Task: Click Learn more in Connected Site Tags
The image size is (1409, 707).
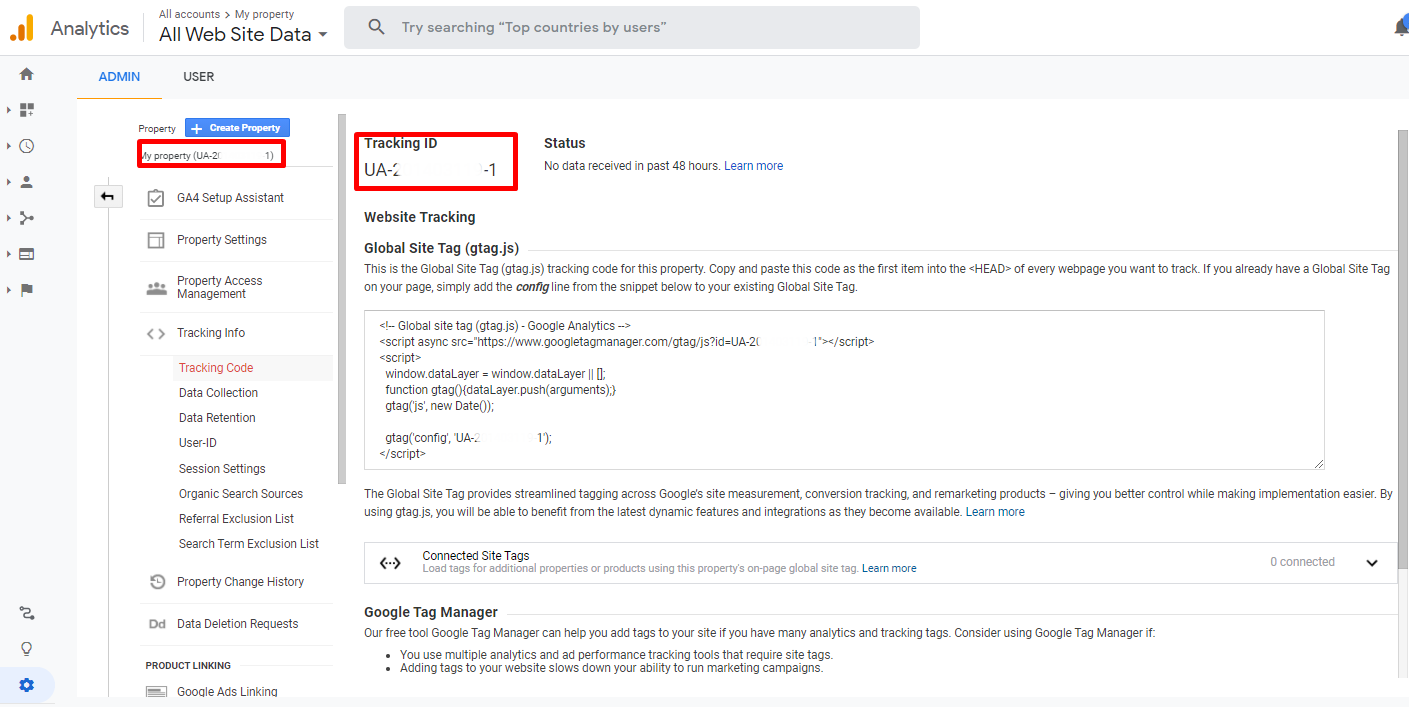Action: pos(889,568)
